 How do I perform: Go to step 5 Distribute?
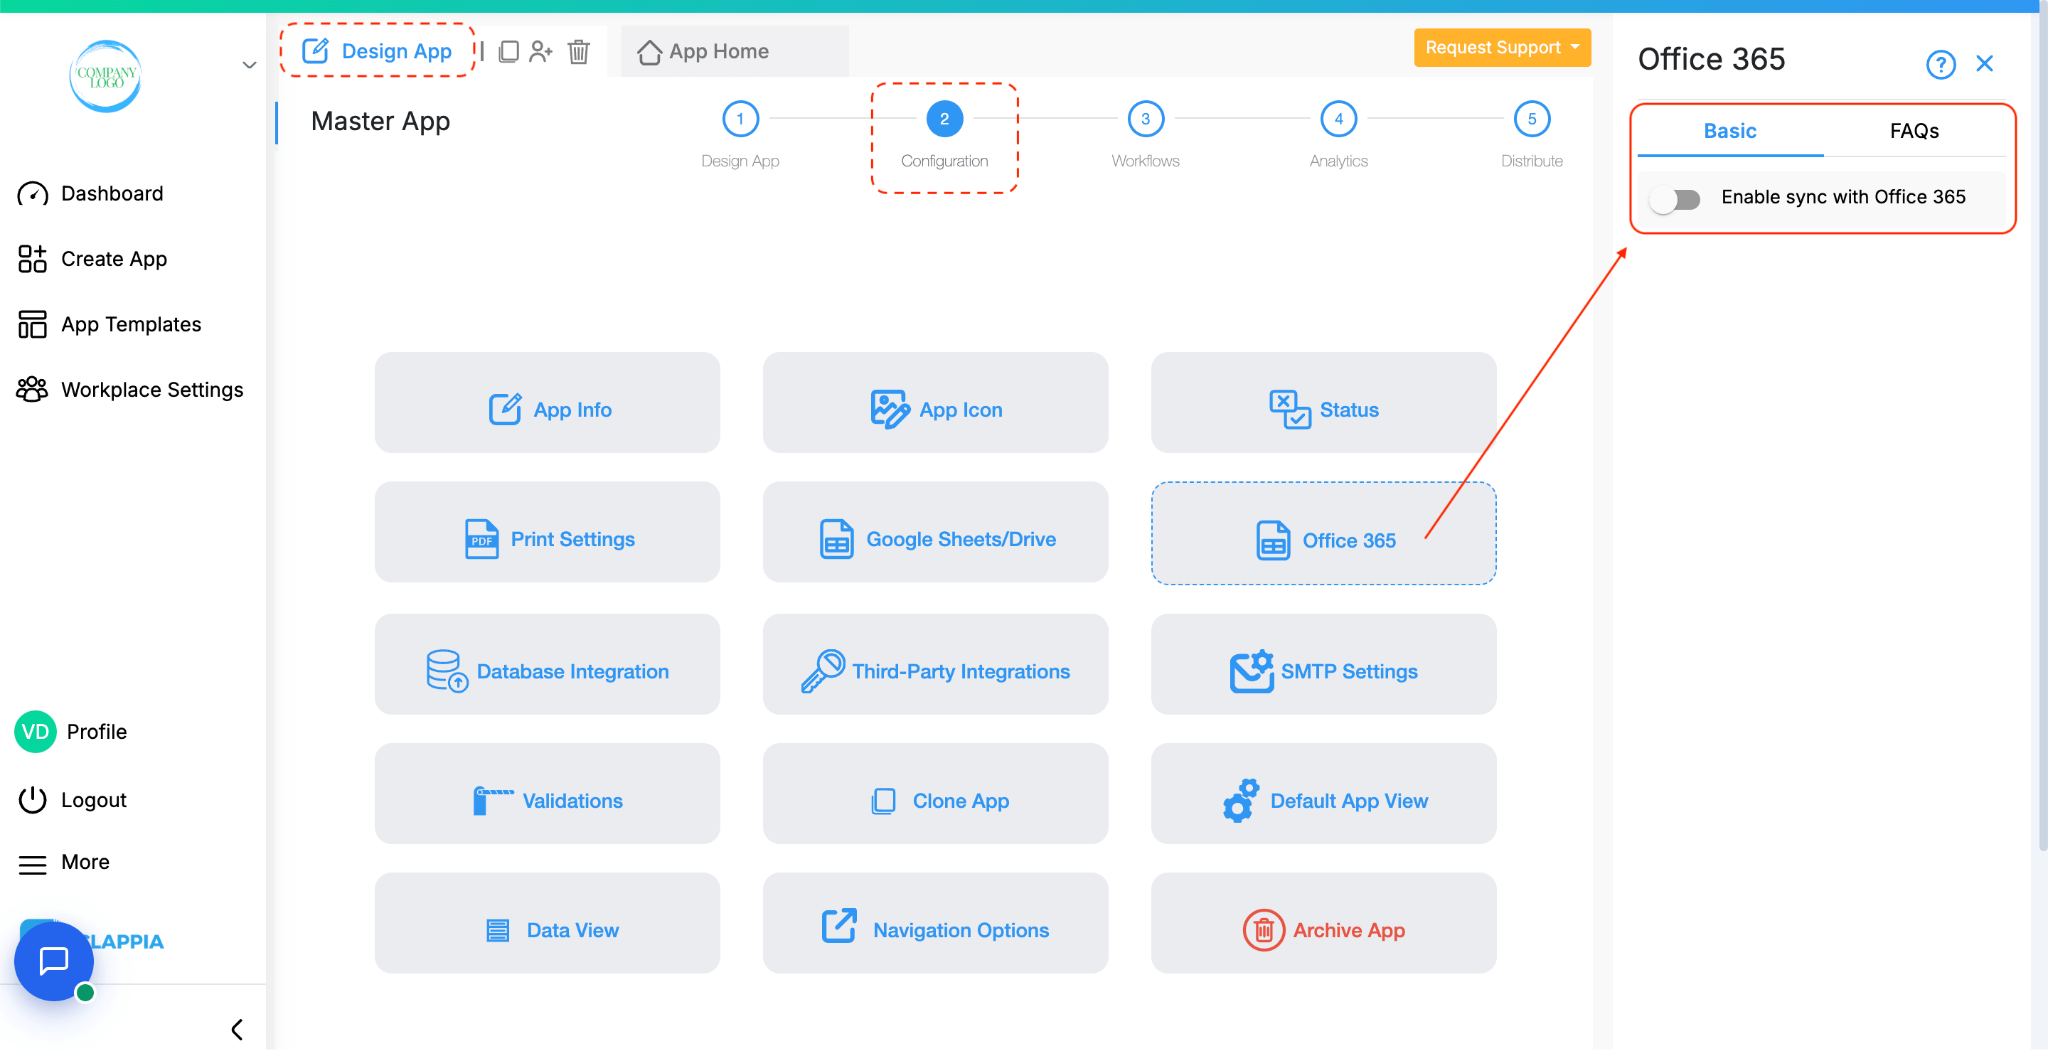click(1531, 134)
